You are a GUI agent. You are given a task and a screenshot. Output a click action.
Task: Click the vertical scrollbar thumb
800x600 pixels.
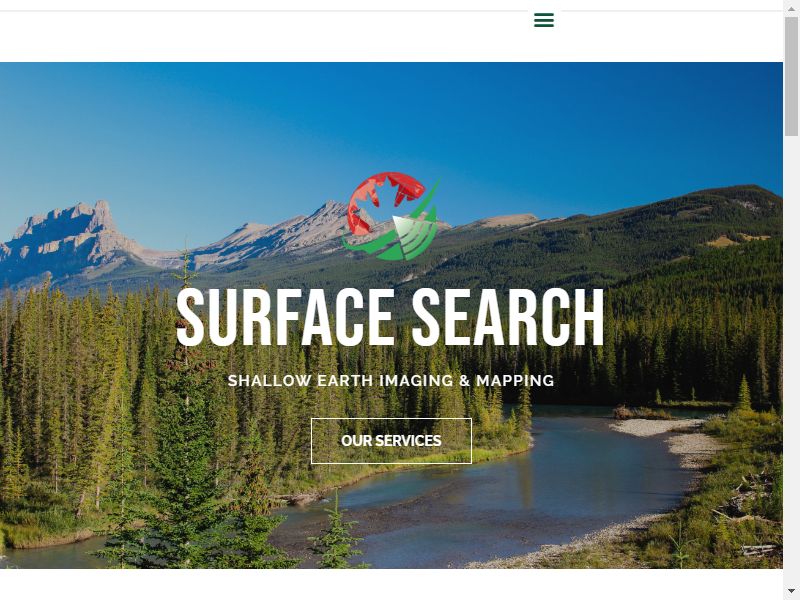click(x=791, y=77)
